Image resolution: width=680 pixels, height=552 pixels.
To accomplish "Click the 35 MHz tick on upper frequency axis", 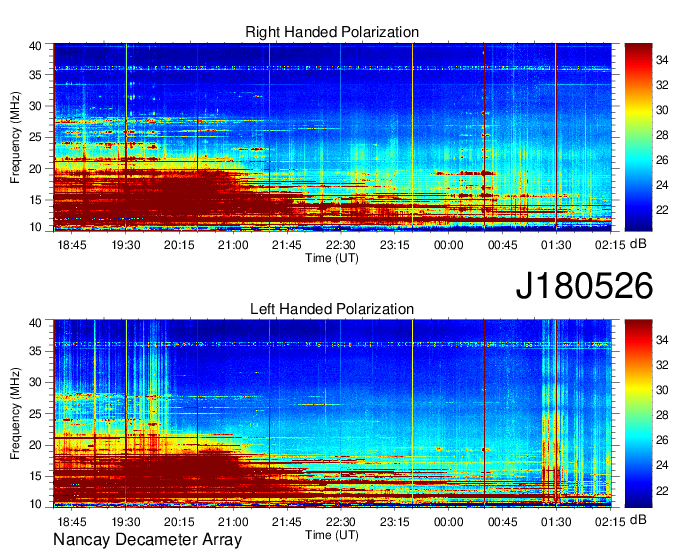I will pos(36,75).
